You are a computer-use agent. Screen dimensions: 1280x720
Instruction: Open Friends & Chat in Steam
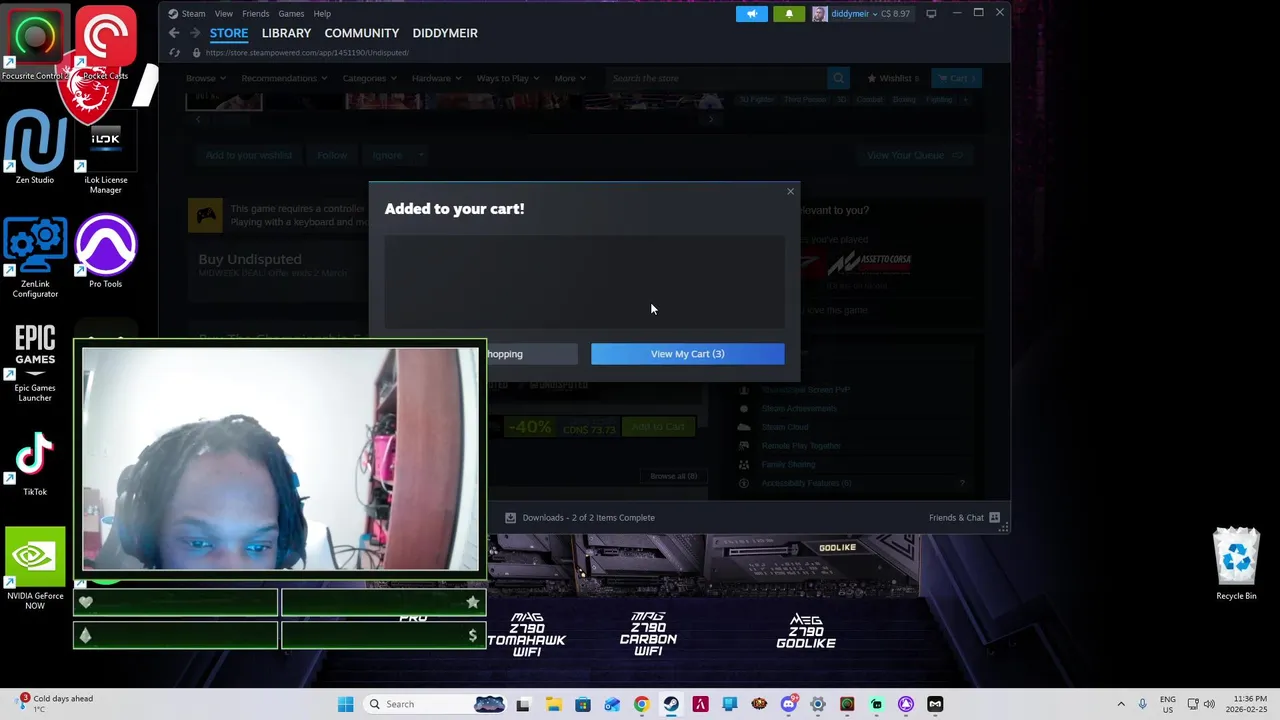[x=956, y=518]
